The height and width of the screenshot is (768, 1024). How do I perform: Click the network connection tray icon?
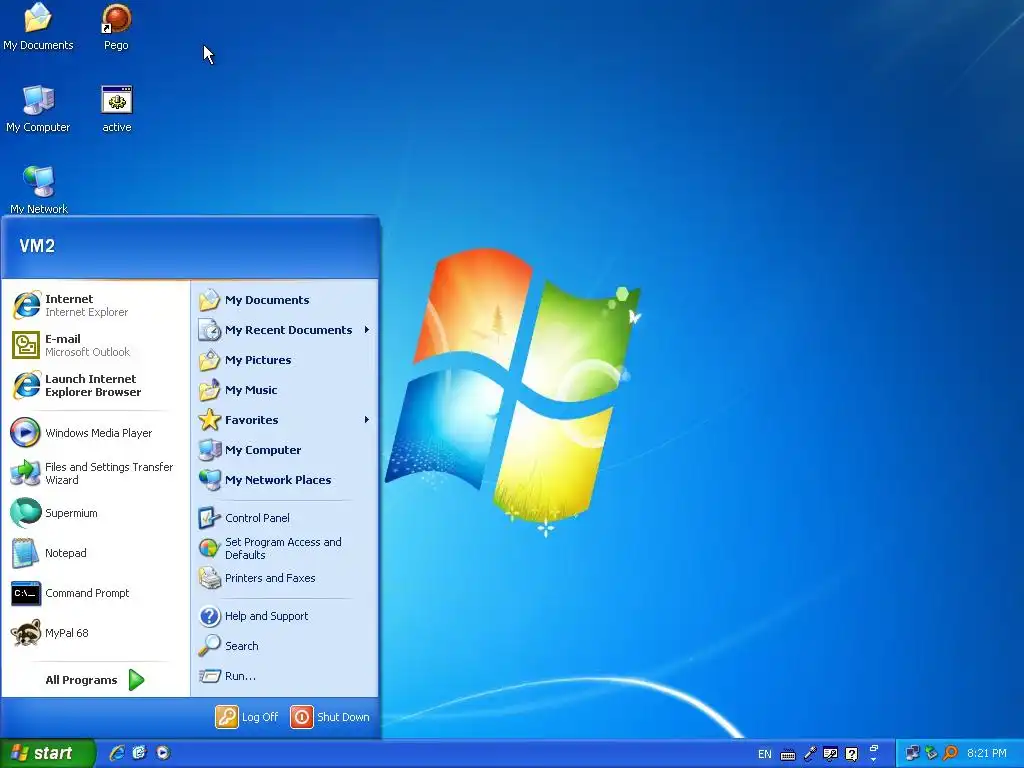tap(912, 754)
